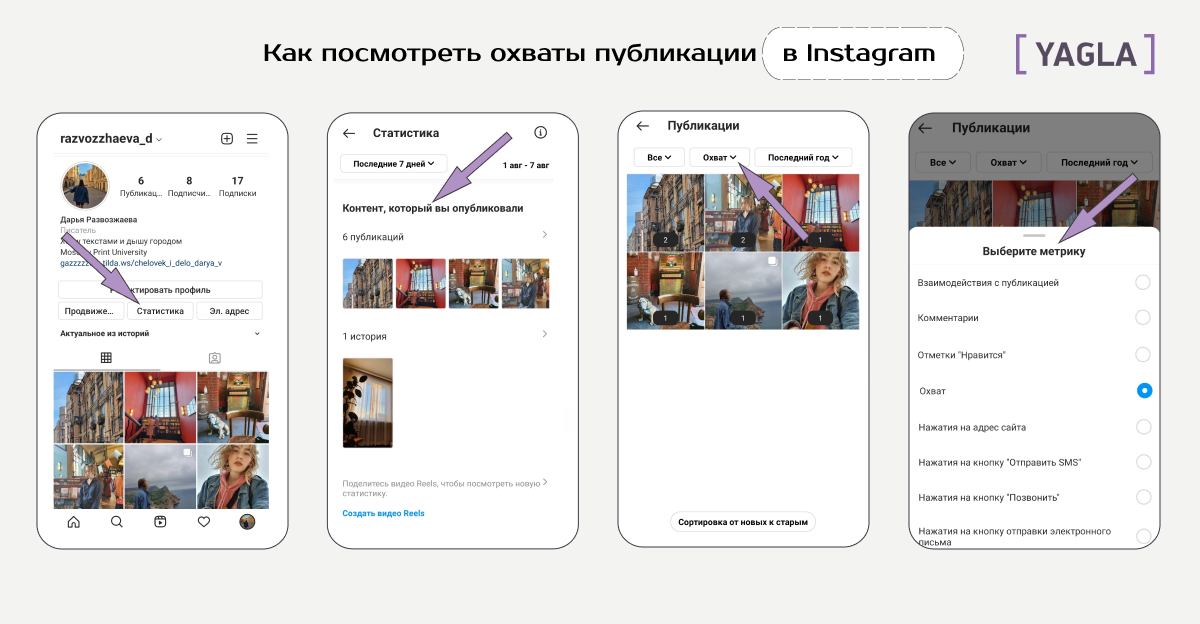Select Нажатия на адрес сайта radio
1200x624 pixels.
coord(1143,427)
